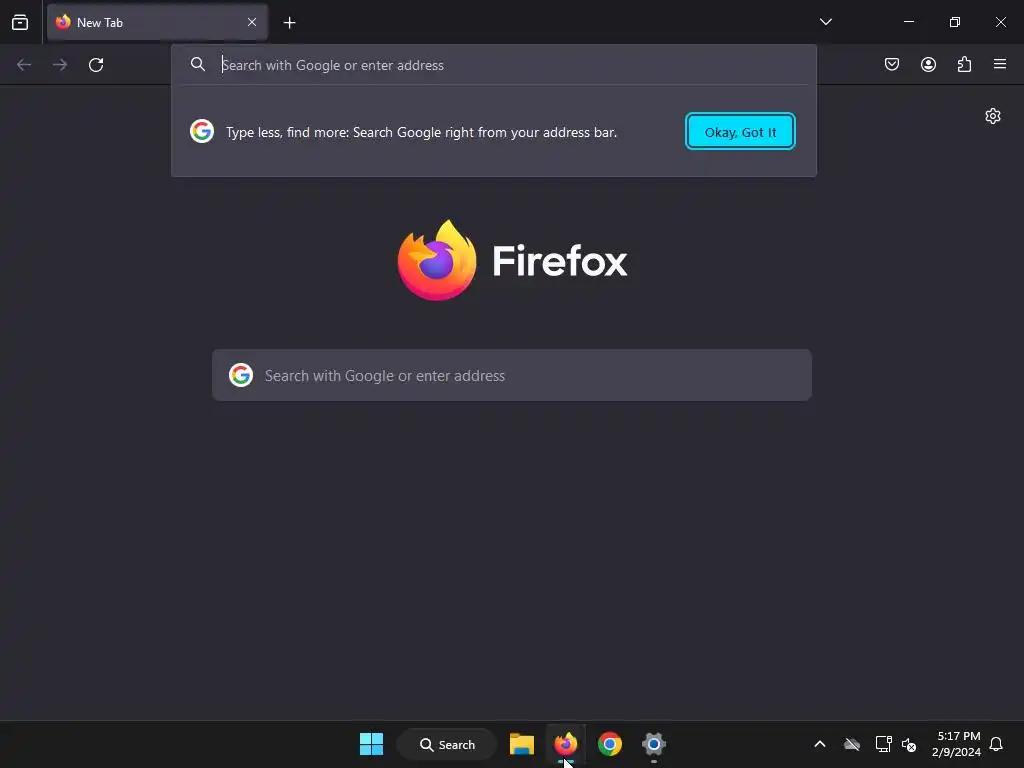Minimize the Firefox window
The width and height of the screenshot is (1024, 768).
tap(909, 22)
